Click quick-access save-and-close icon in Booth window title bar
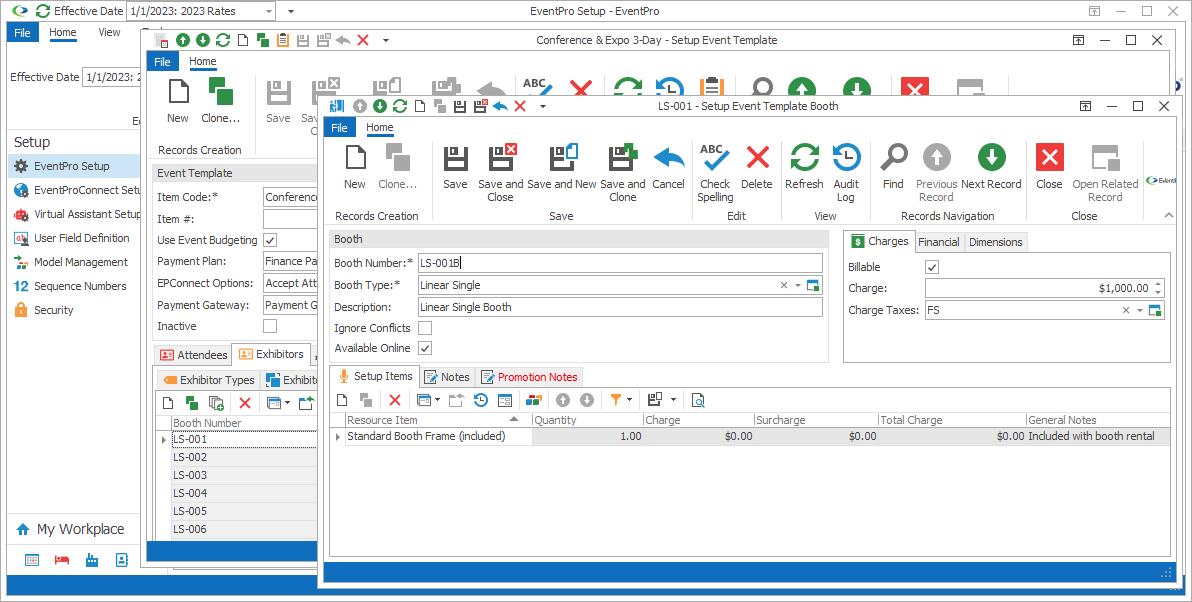Screen dimensions: 1192x602 (480, 106)
